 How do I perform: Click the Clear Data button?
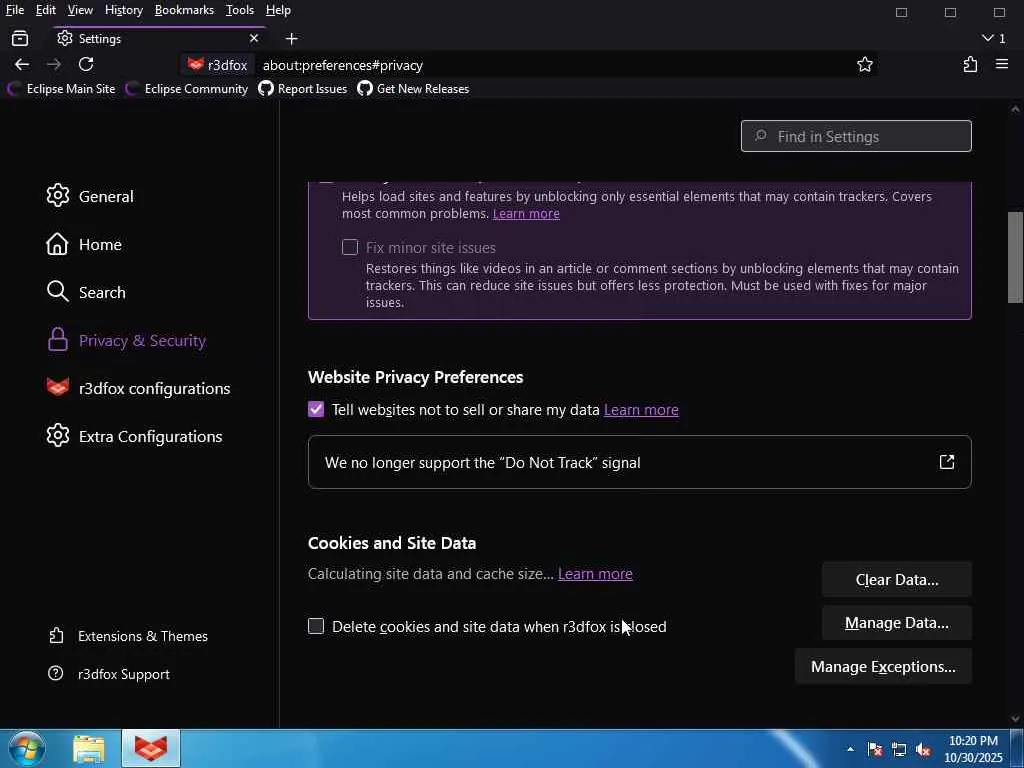coord(897,579)
